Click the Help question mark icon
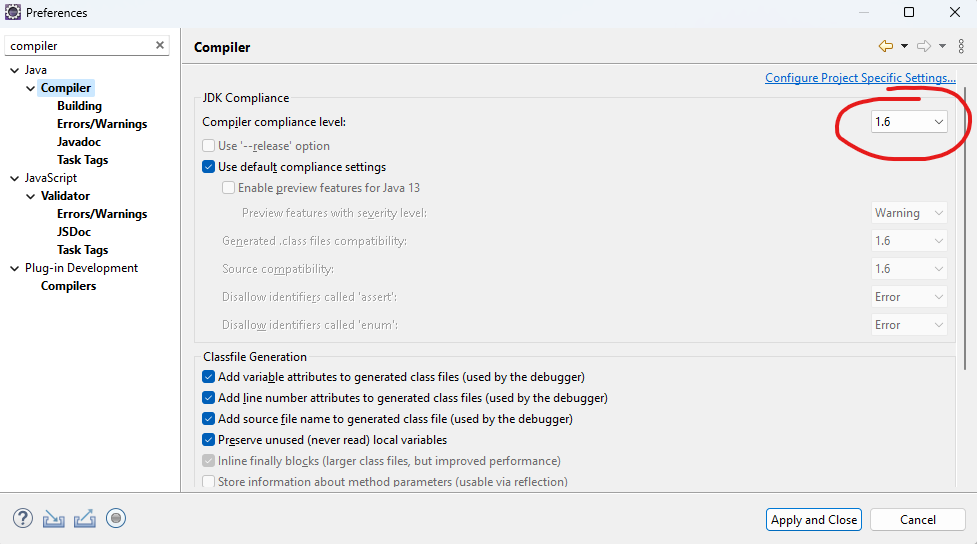Screen dimensions: 977x544 (x=23, y=518)
